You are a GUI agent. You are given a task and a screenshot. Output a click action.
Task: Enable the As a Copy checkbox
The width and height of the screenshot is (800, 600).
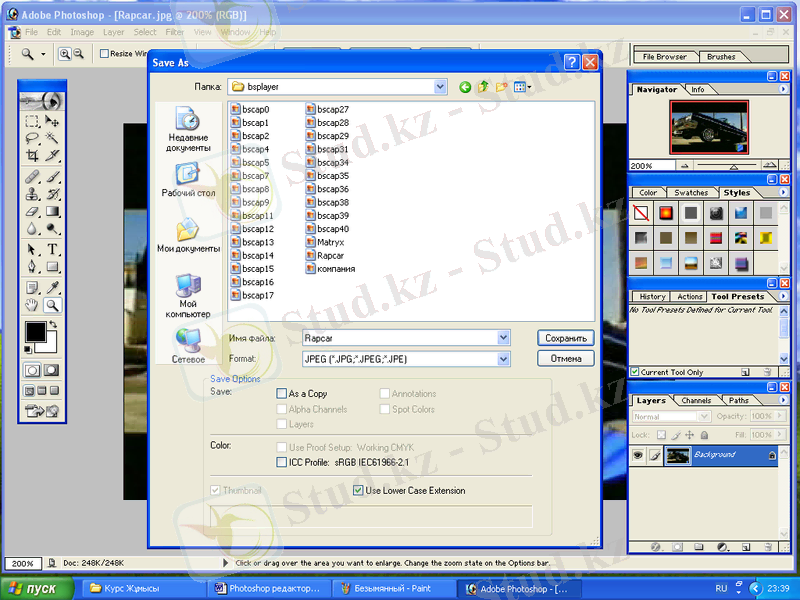click(x=282, y=394)
